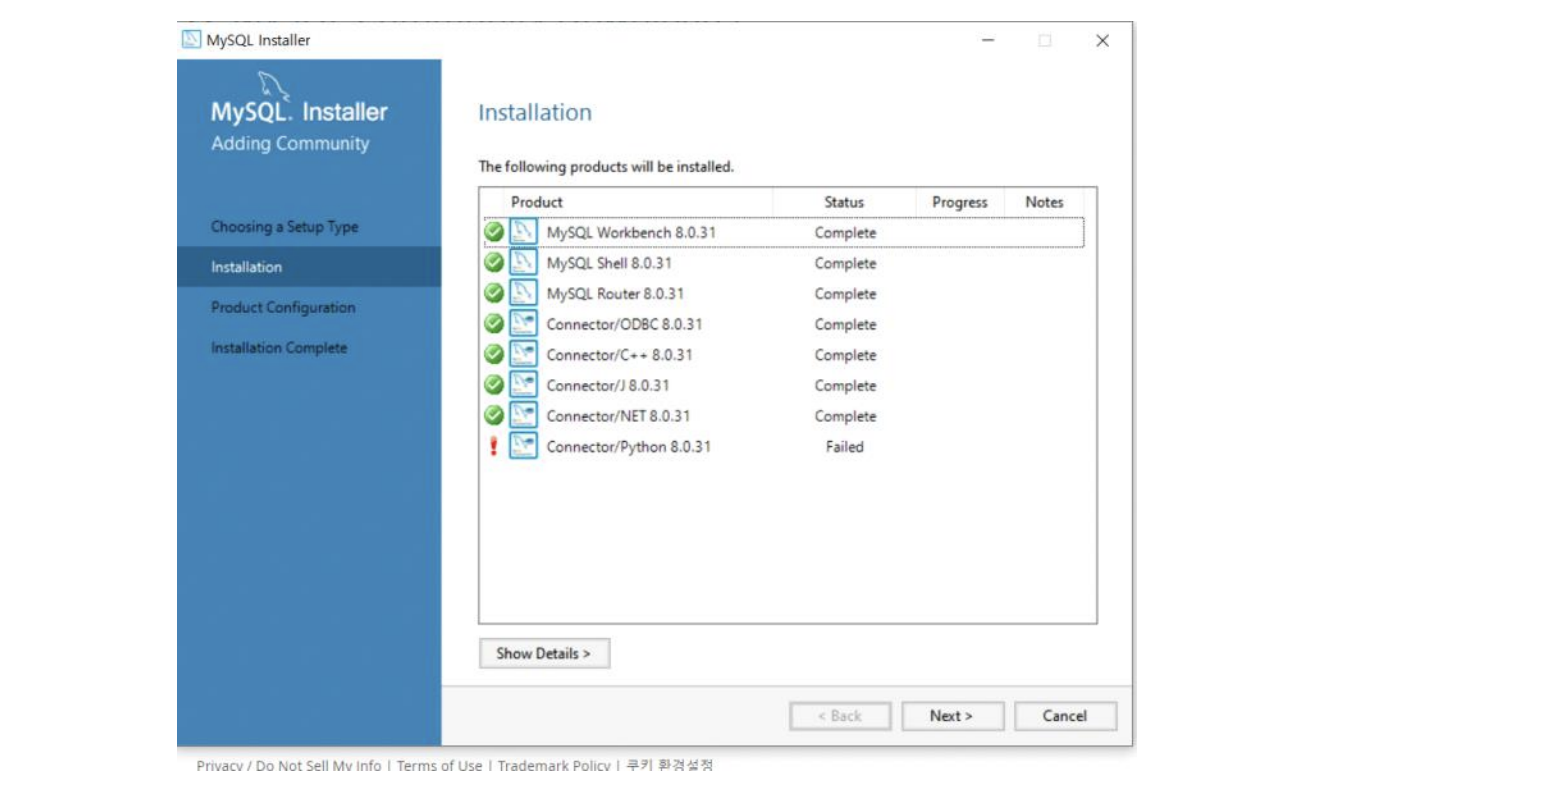Open the Installation Complete step
This screenshot has height=808, width=1560.
coord(279,348)
